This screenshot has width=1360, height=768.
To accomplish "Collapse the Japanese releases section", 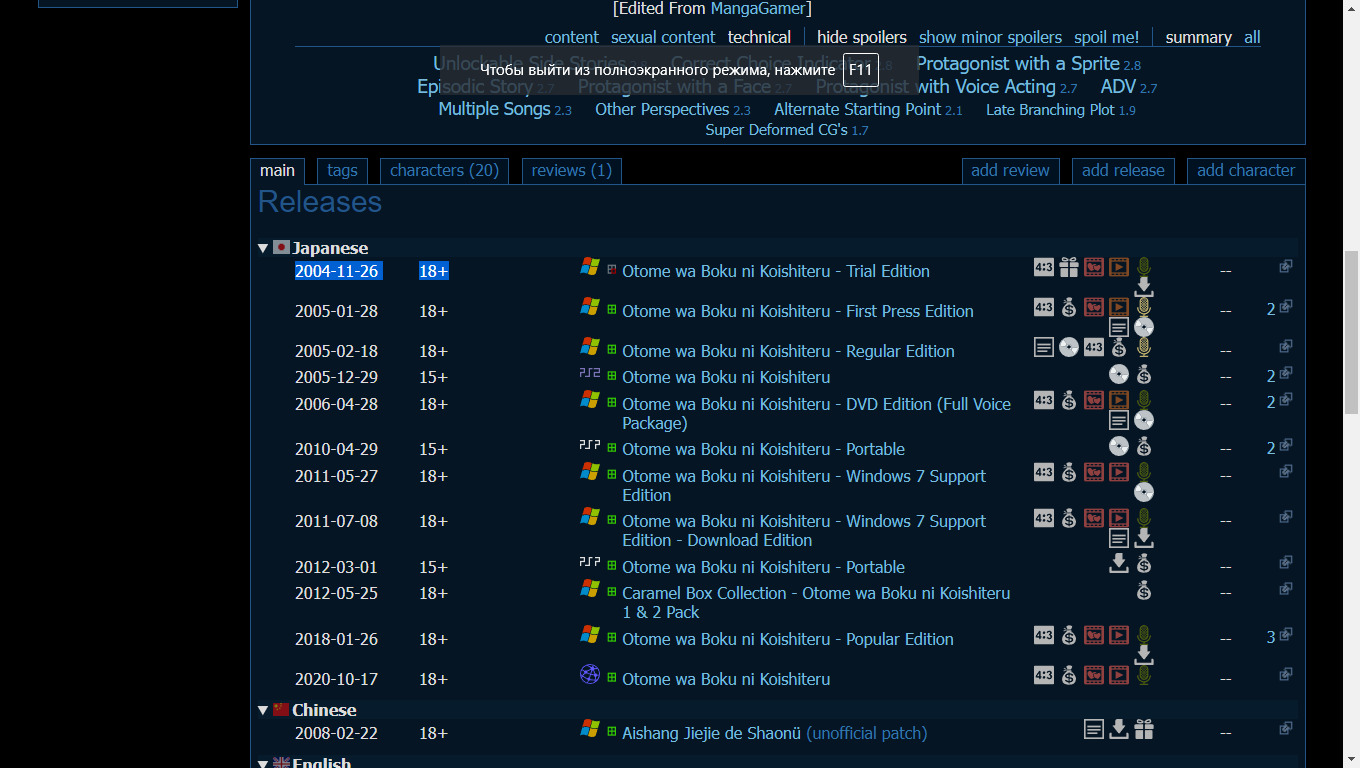I will 263,248.
